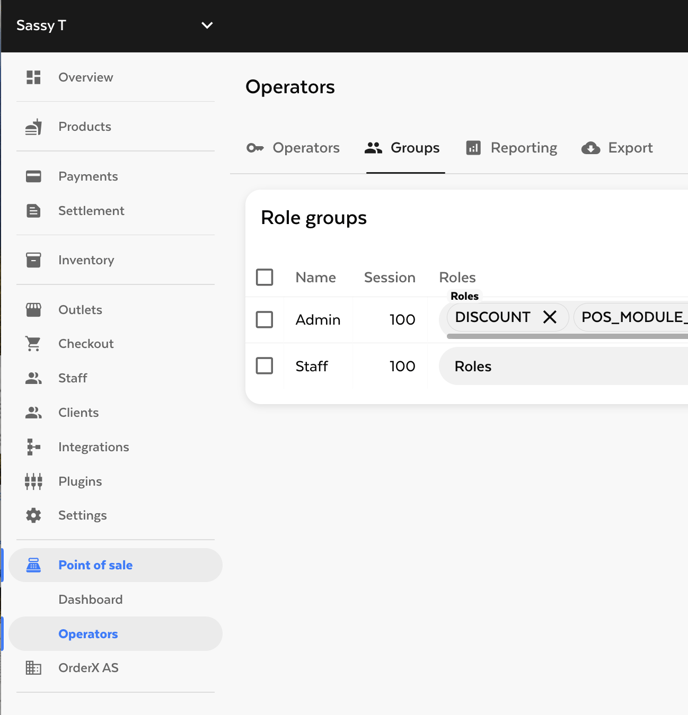Click the Outlets storefront icon

point(33,310)
